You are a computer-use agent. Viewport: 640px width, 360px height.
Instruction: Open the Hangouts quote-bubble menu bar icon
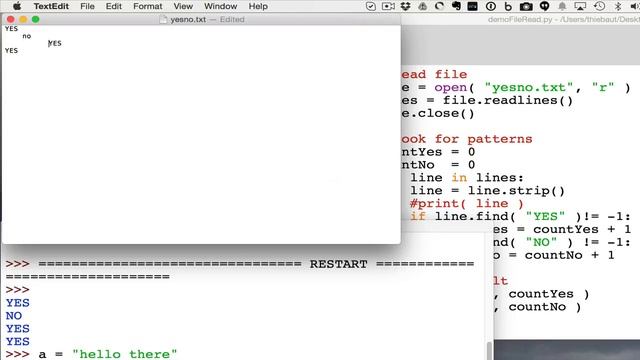click(544, 6)
